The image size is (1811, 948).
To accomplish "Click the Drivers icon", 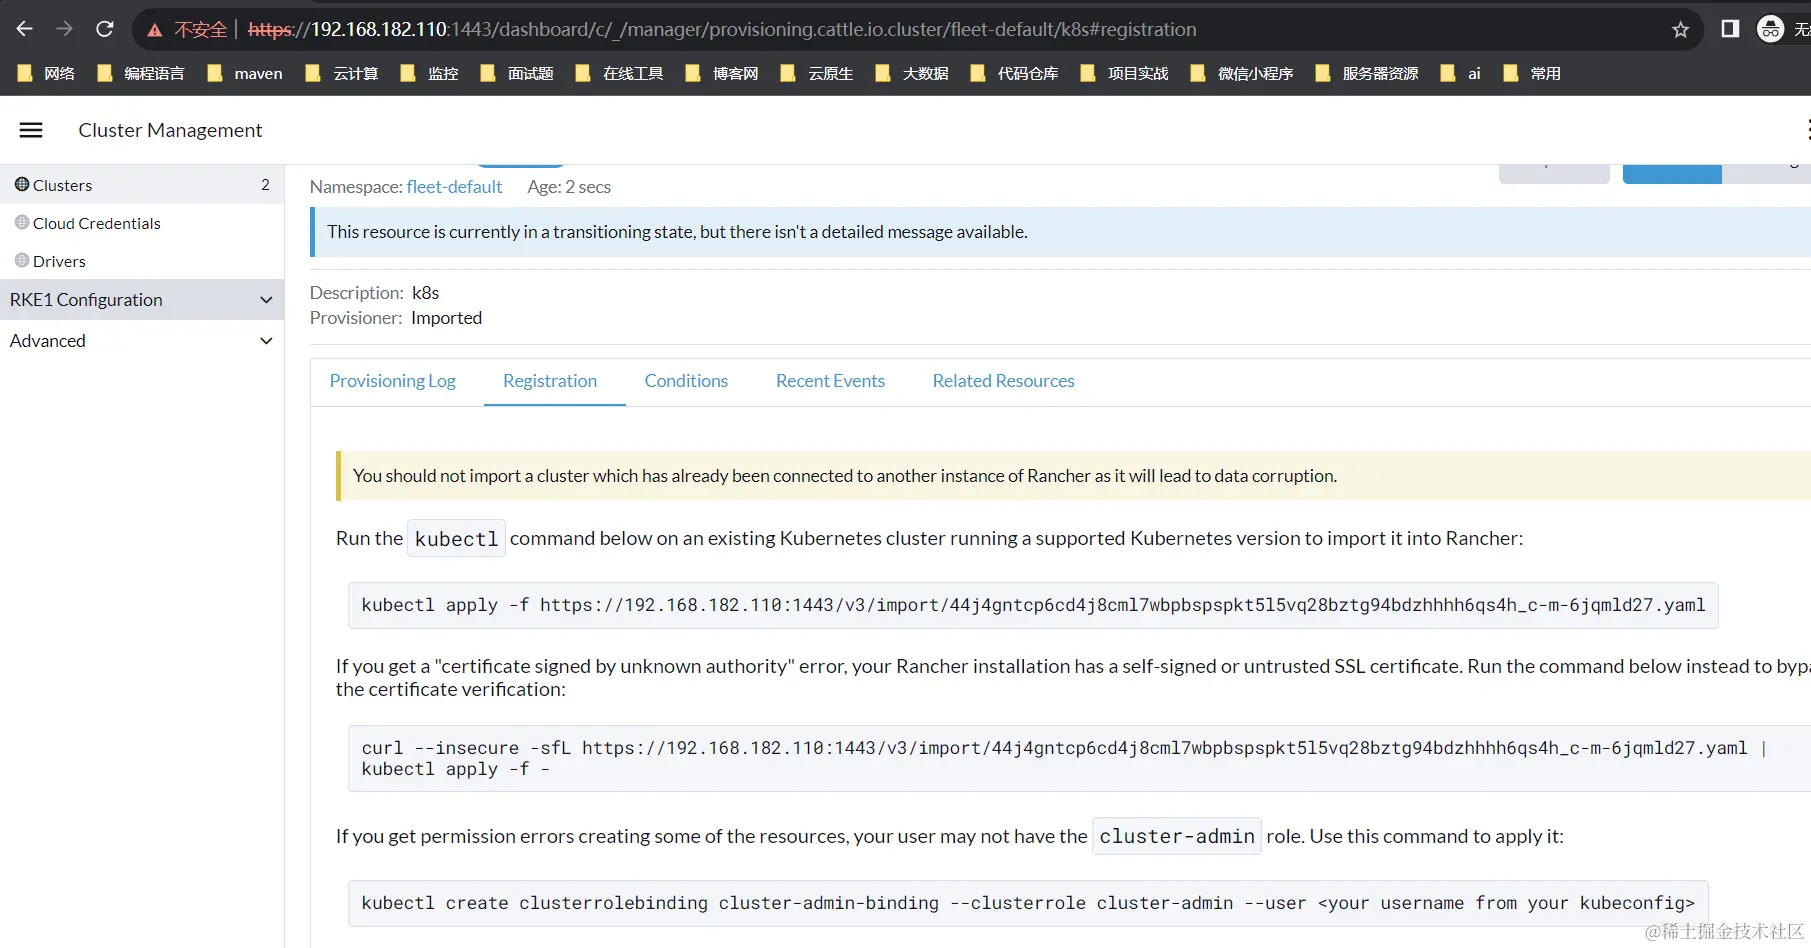I will 22,260.
